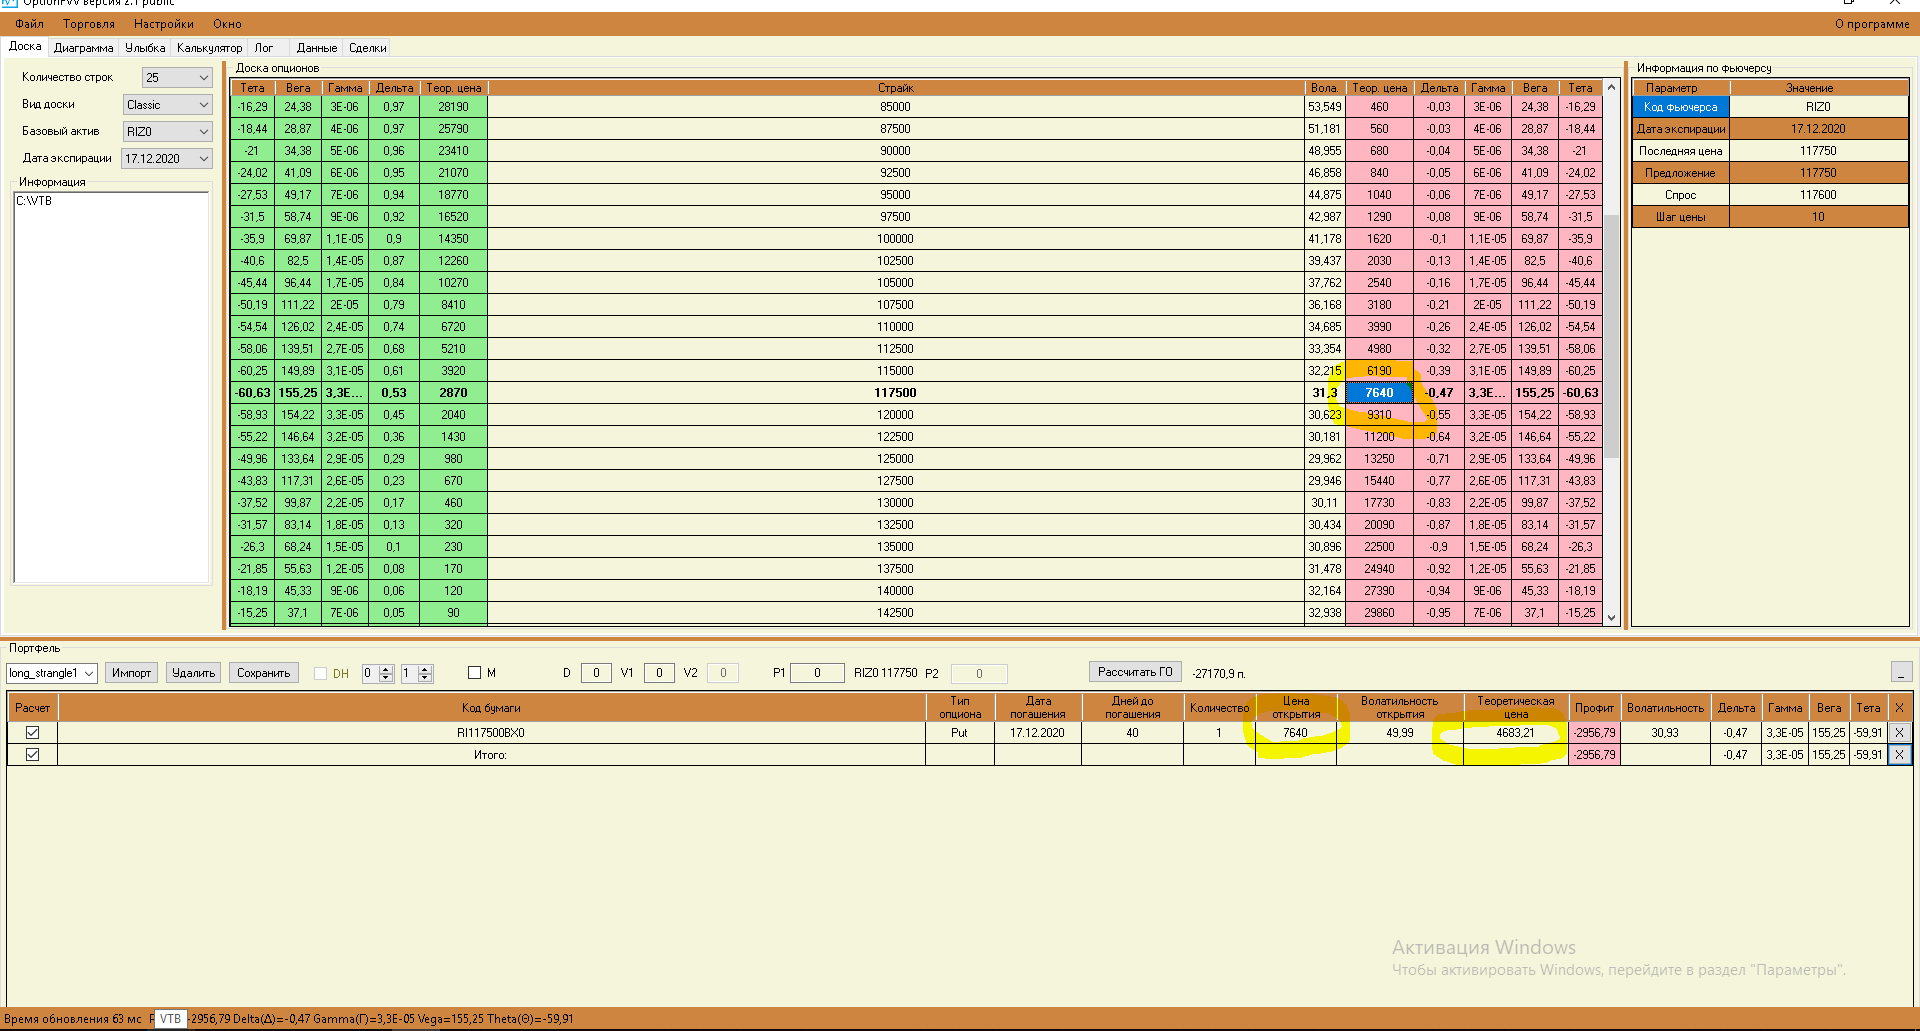Open the Количество строк dropdown
The image size is (1920, 1031).
(177, 77)
